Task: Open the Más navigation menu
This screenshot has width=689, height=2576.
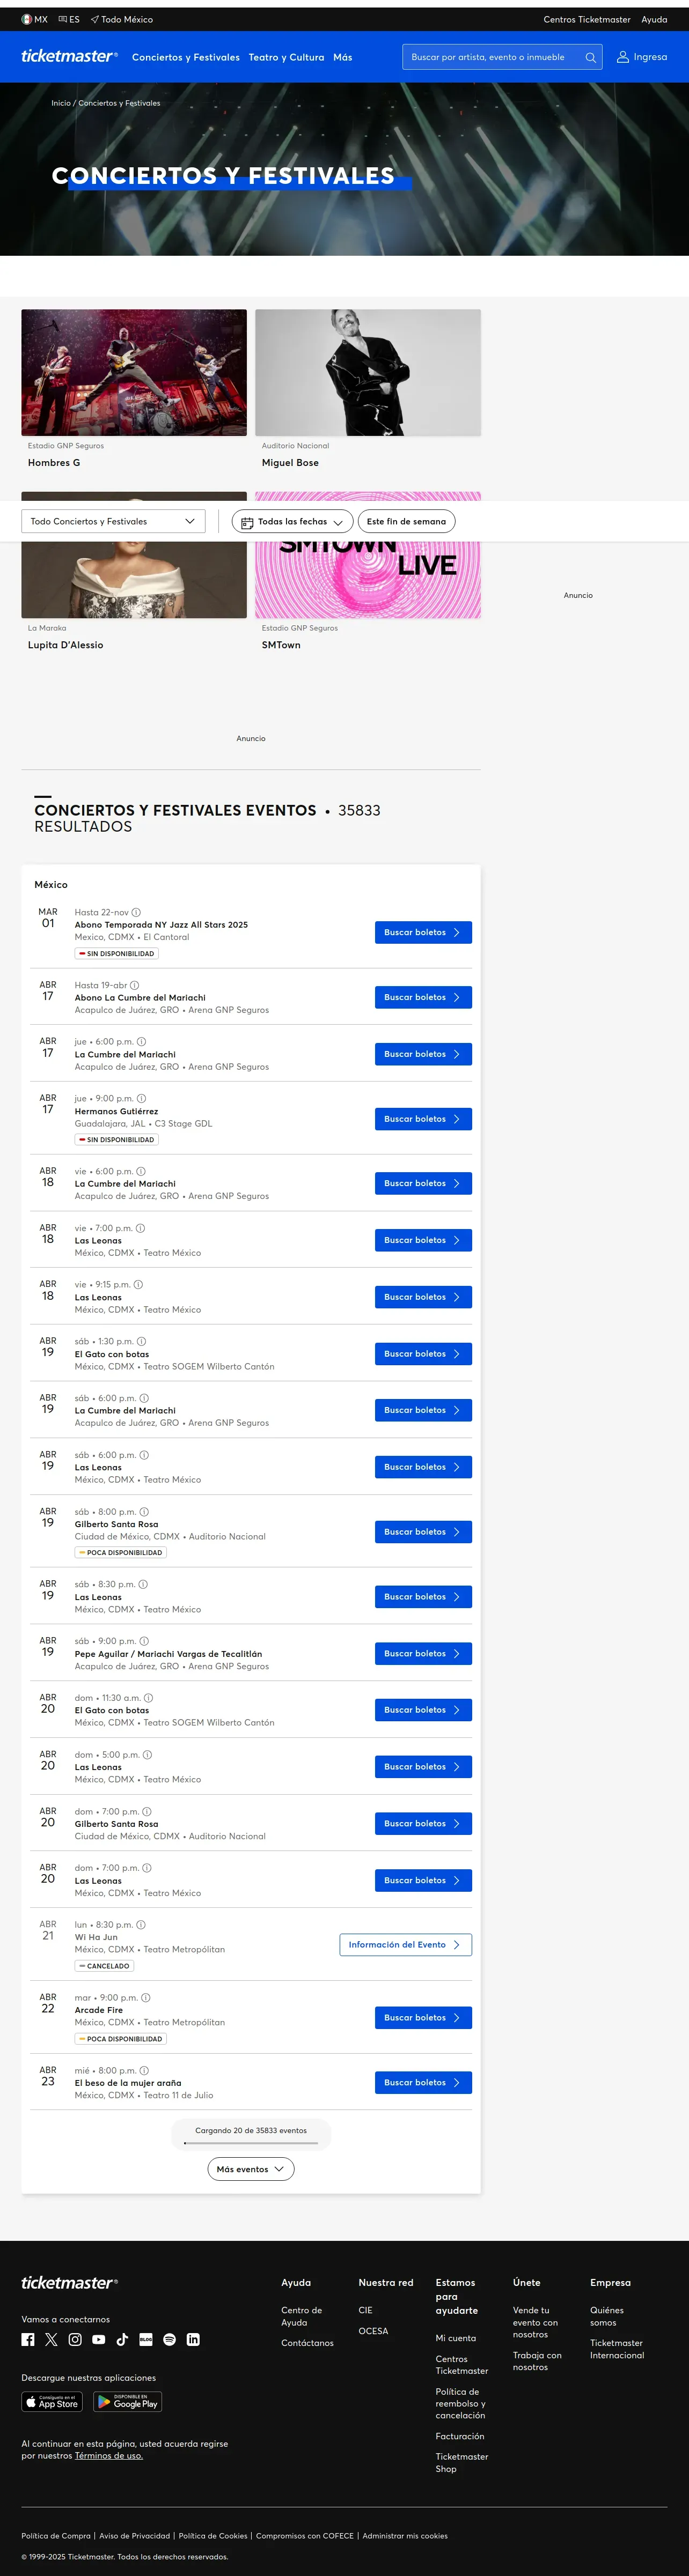Action: (x=343, y=57)
